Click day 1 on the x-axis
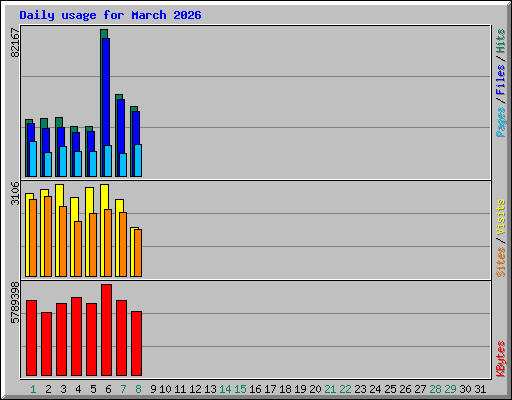The width and height of the screenshot is (512, 400). click(x=33, y=389)
